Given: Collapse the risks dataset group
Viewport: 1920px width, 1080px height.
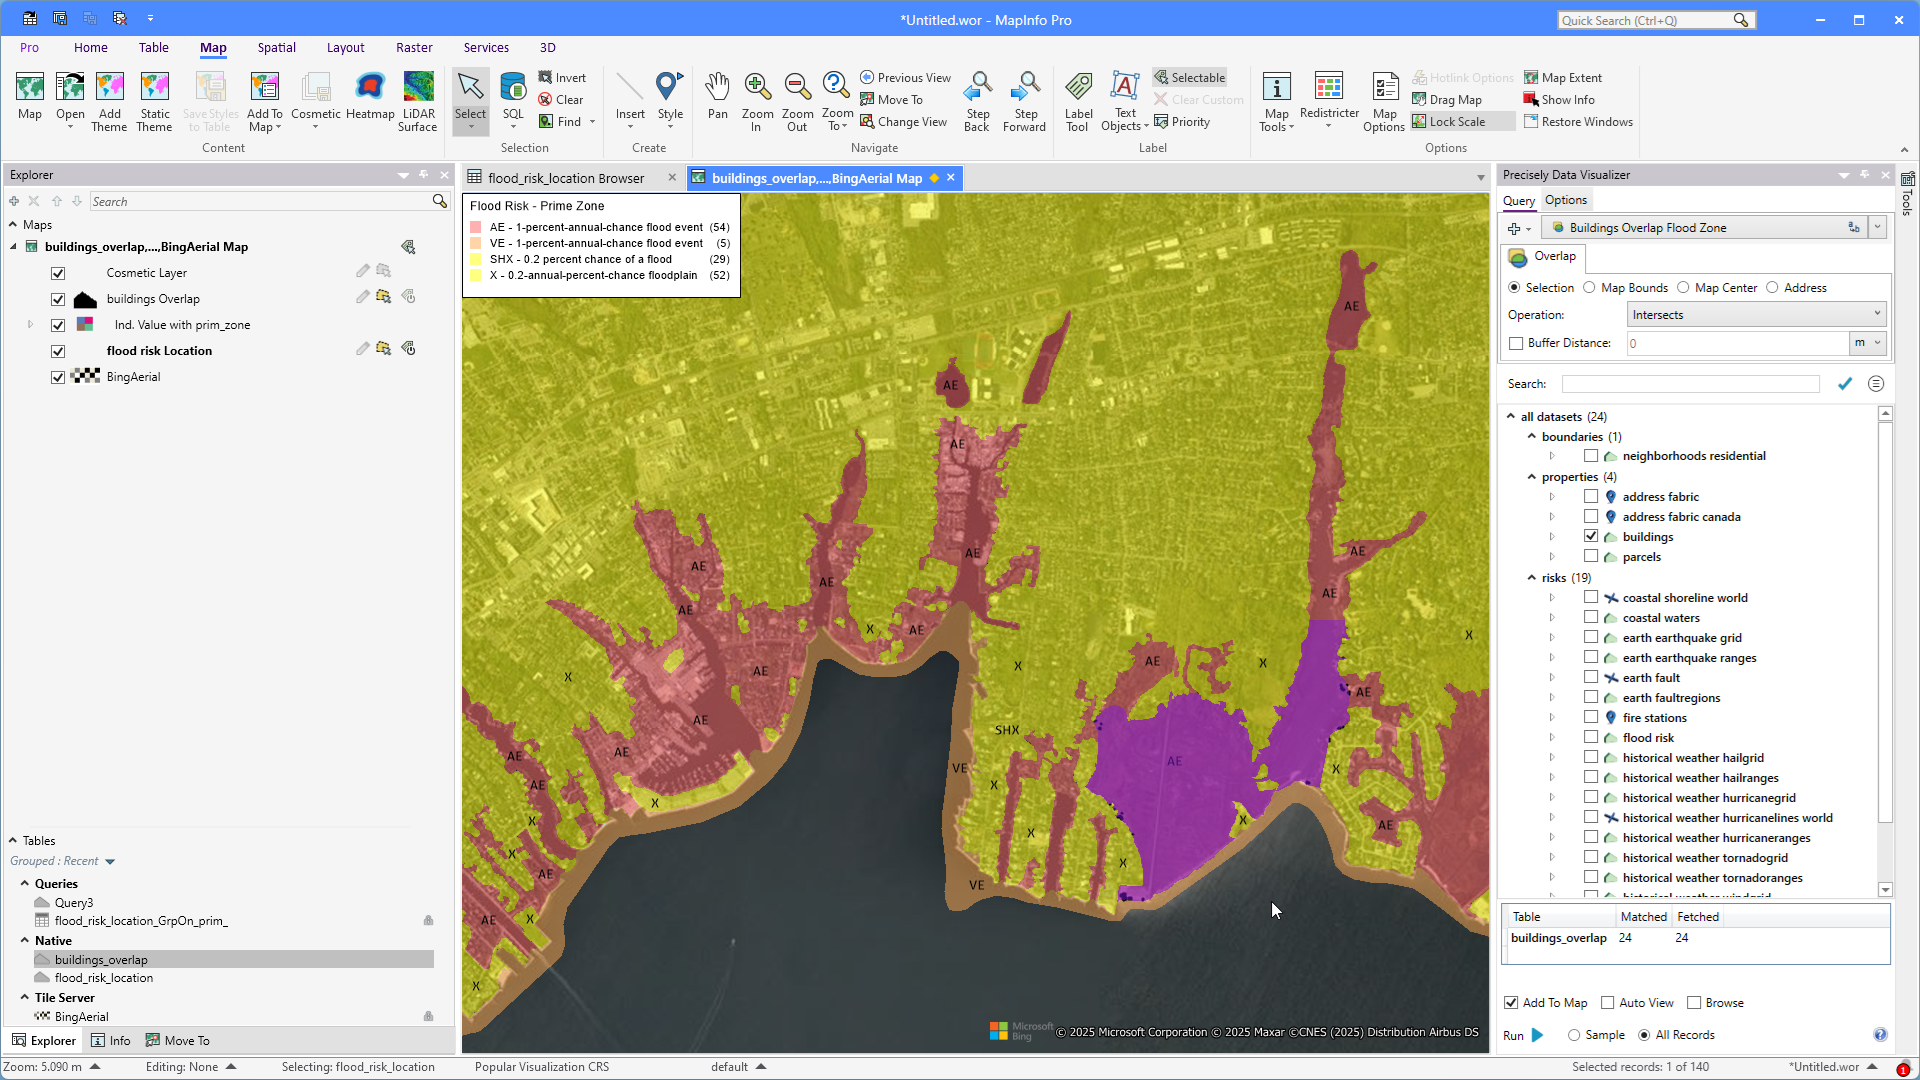Looking at the screenshot, I should [x=1531, y=577].
